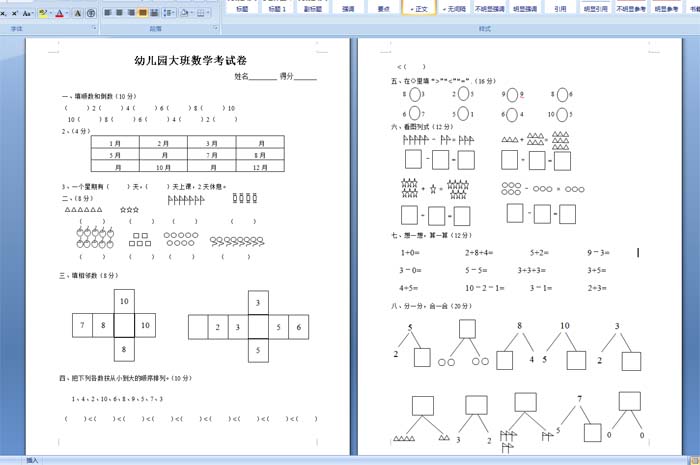
Task: Click the 10月 table cell
Action: tap(163, 167)
